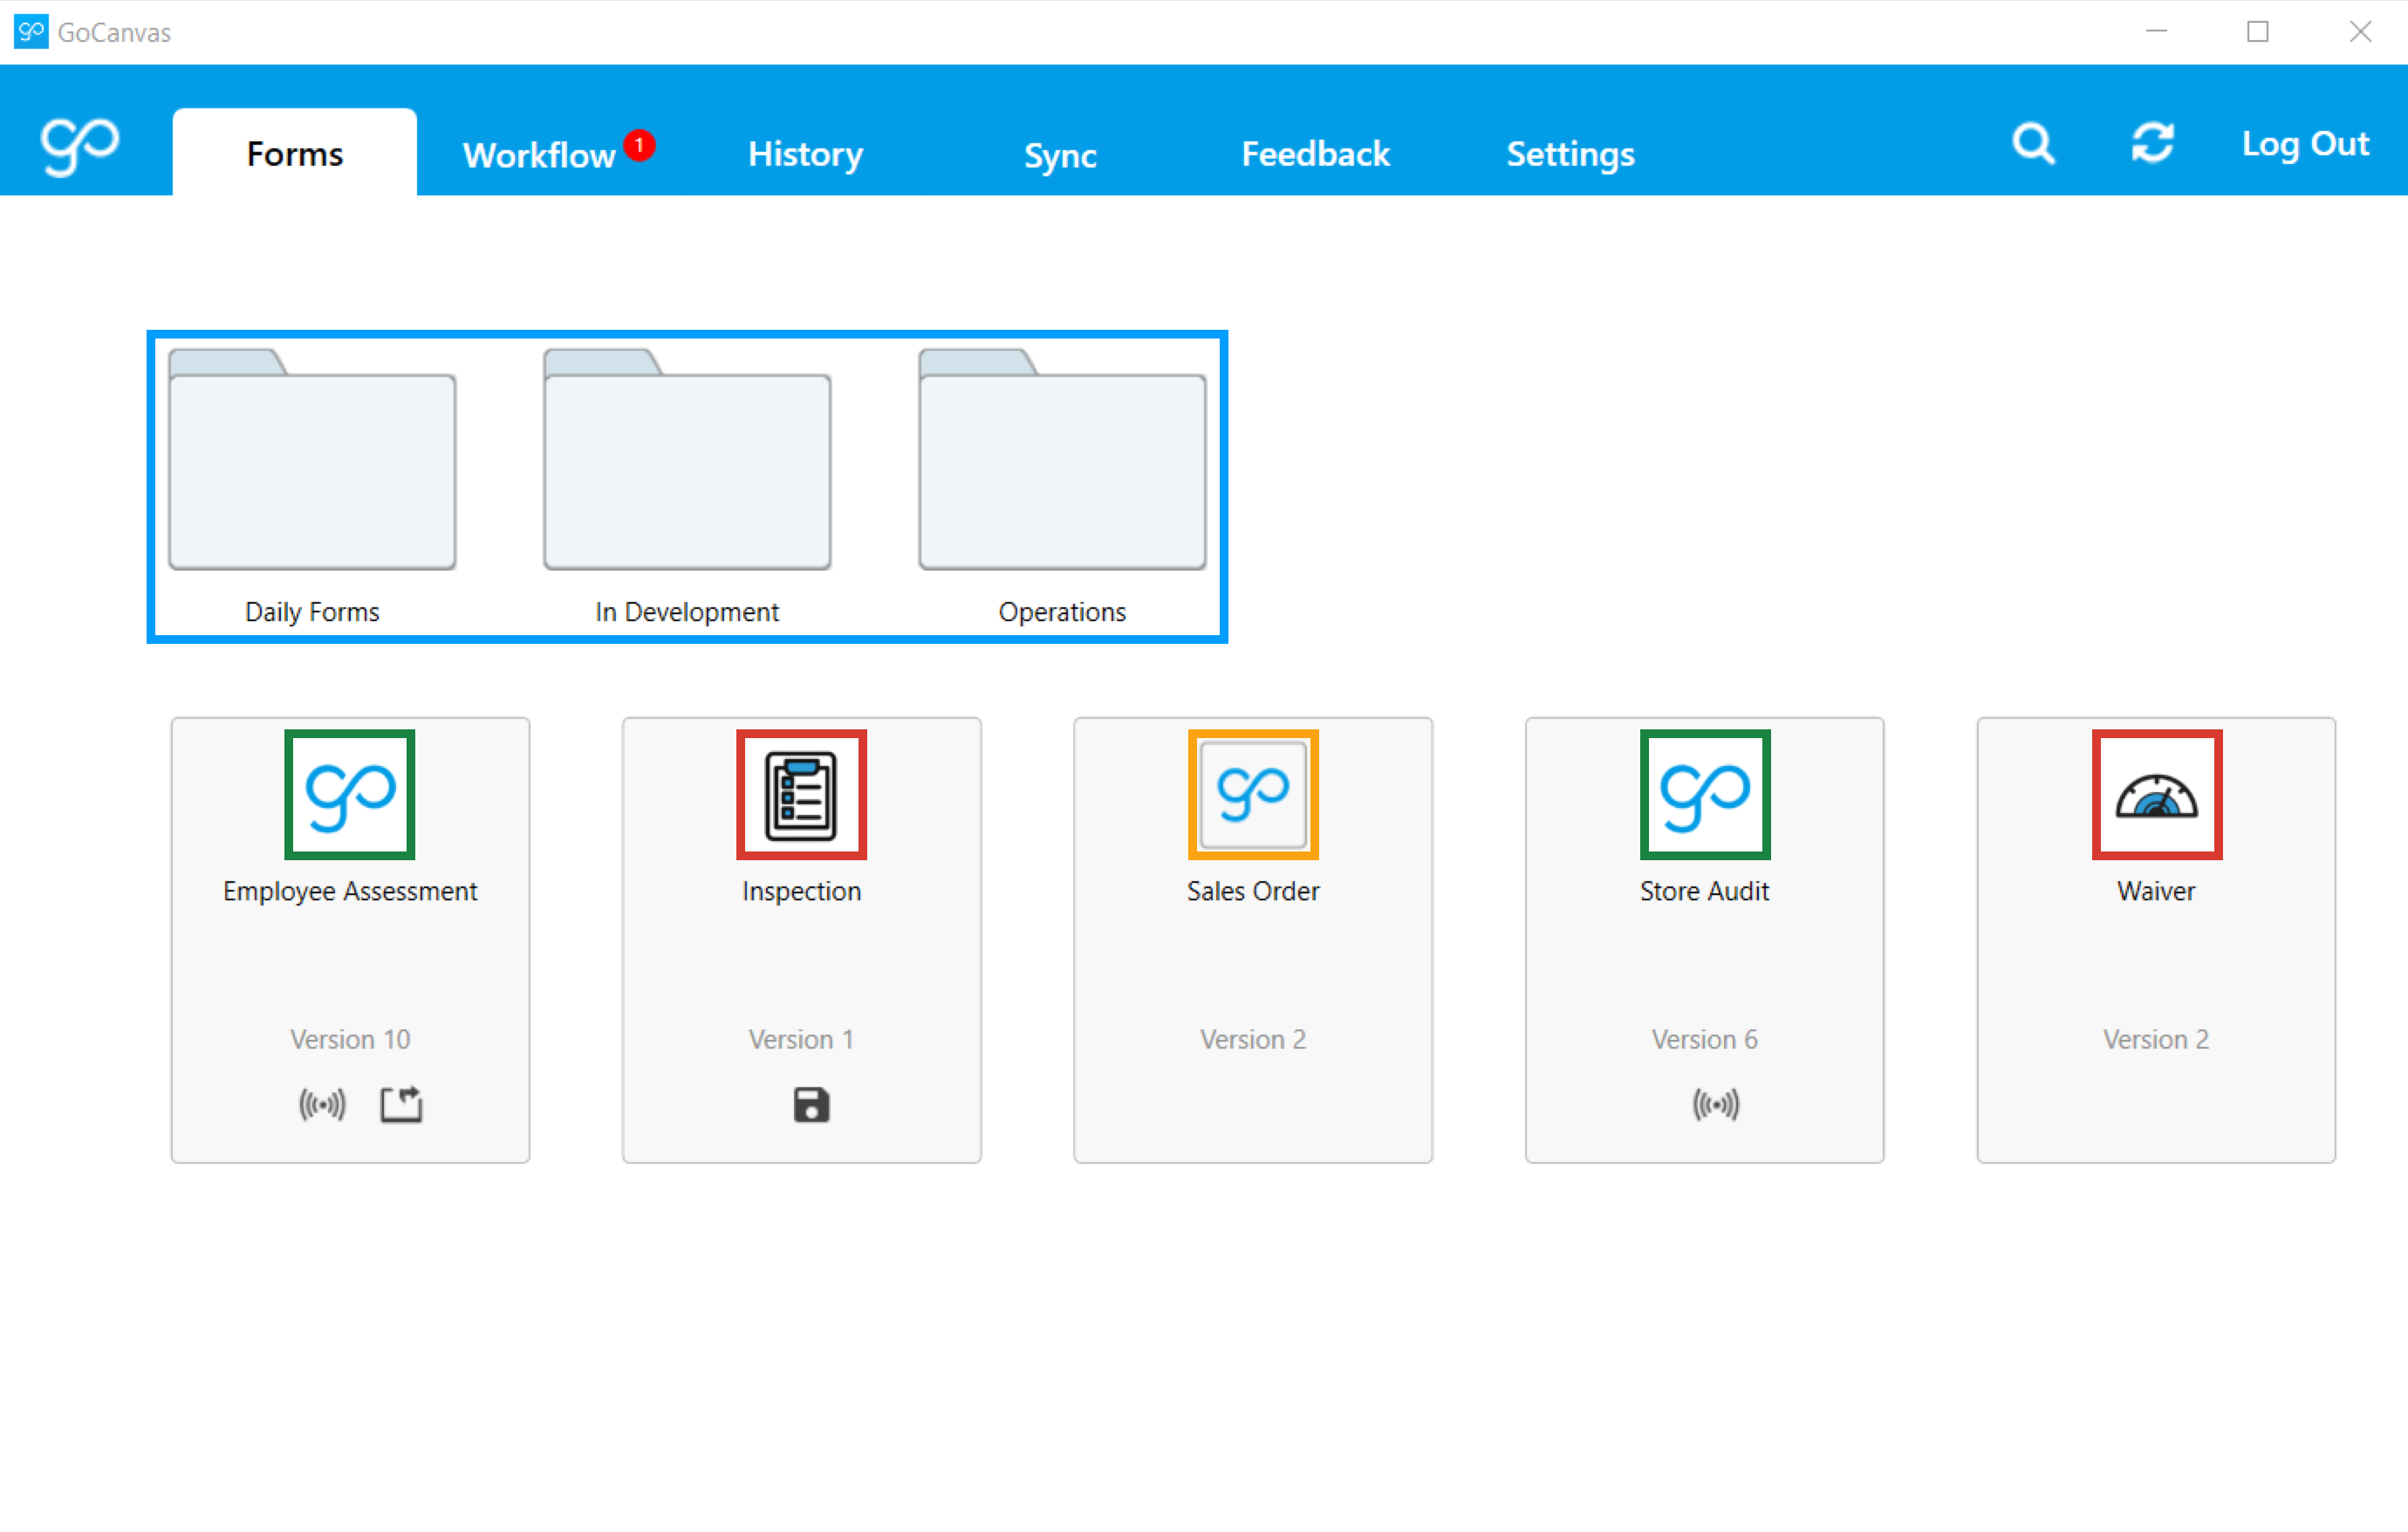This screenshot has height=1532, width=2408.
Task: Click the Waiver gauge icon
Action: pyautogui.click(x=2157, y=795)
